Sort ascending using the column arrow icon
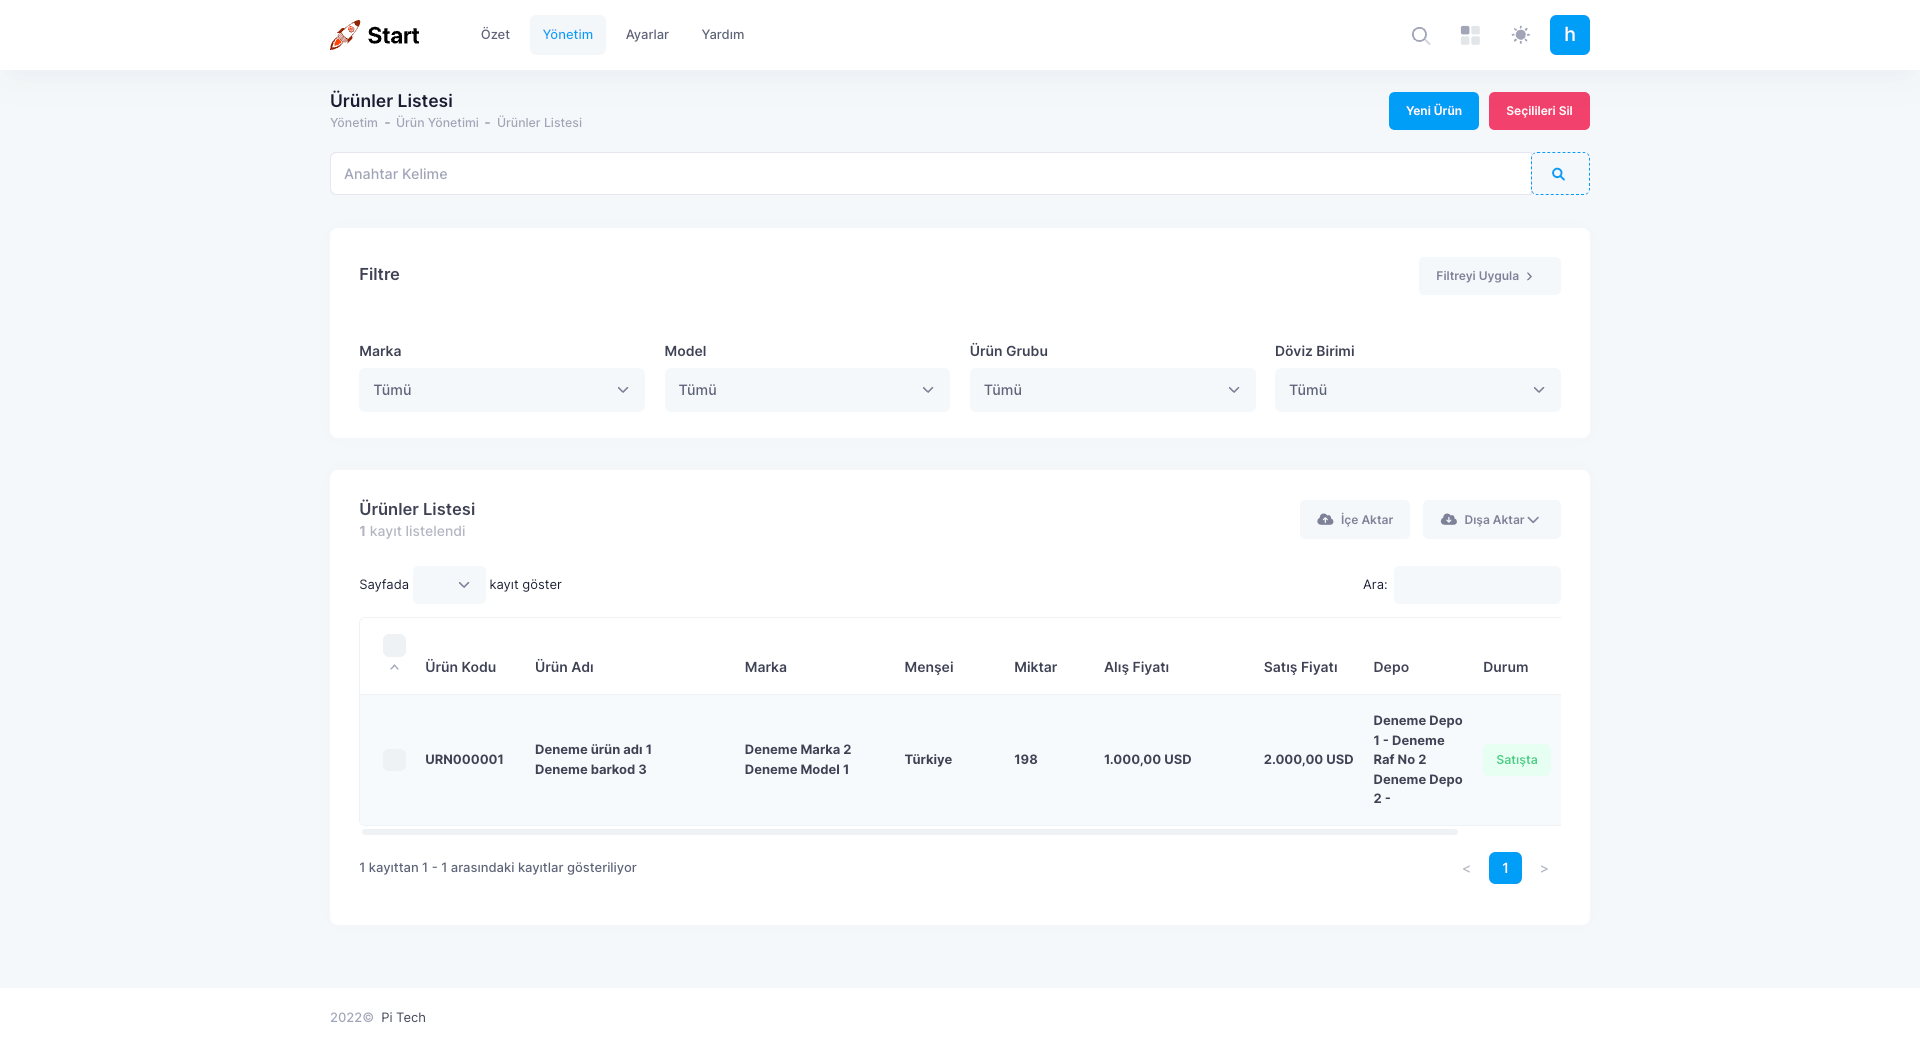Screen dimensions: 1920x1048 point(394,667)
